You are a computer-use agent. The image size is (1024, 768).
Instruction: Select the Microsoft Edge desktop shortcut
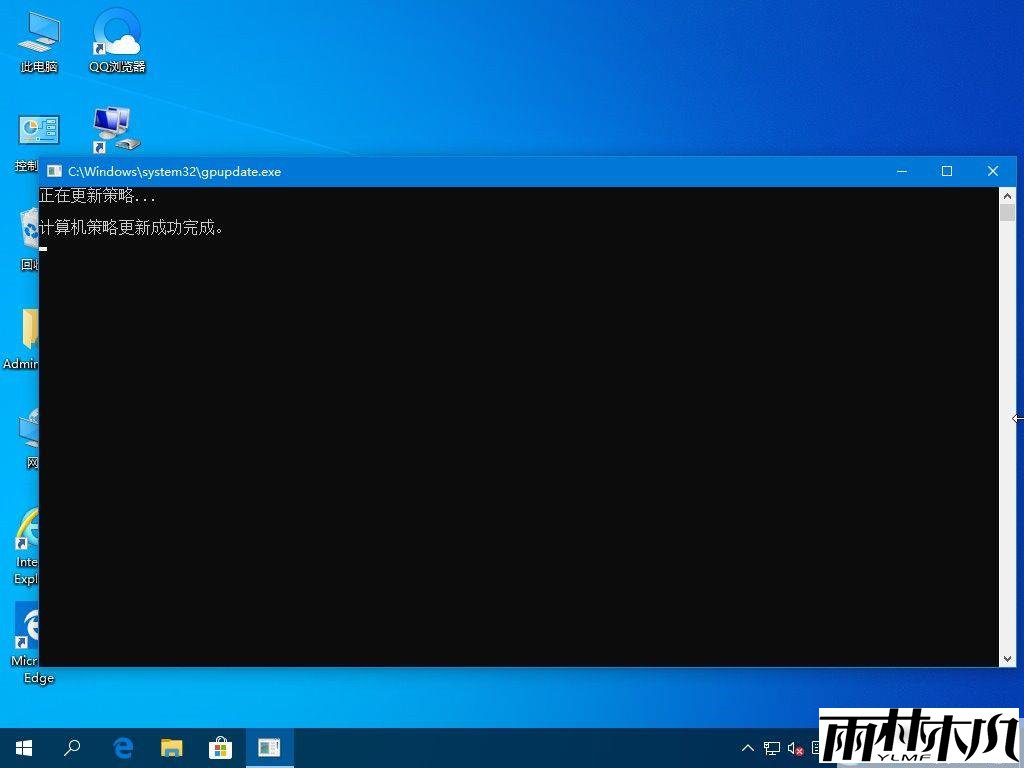[30, 627]
